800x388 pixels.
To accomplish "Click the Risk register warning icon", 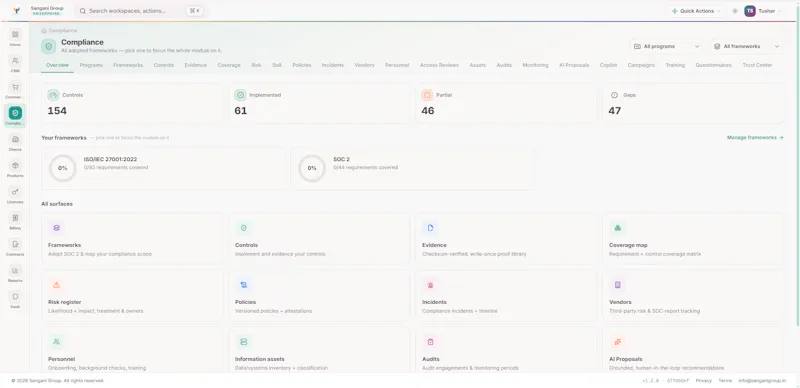I will [x=57, y=285].
